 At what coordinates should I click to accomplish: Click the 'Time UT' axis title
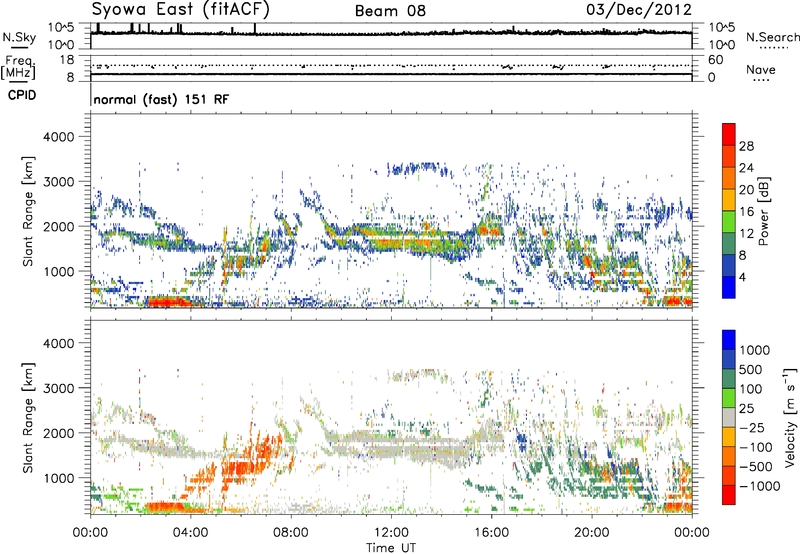(391, 547)
